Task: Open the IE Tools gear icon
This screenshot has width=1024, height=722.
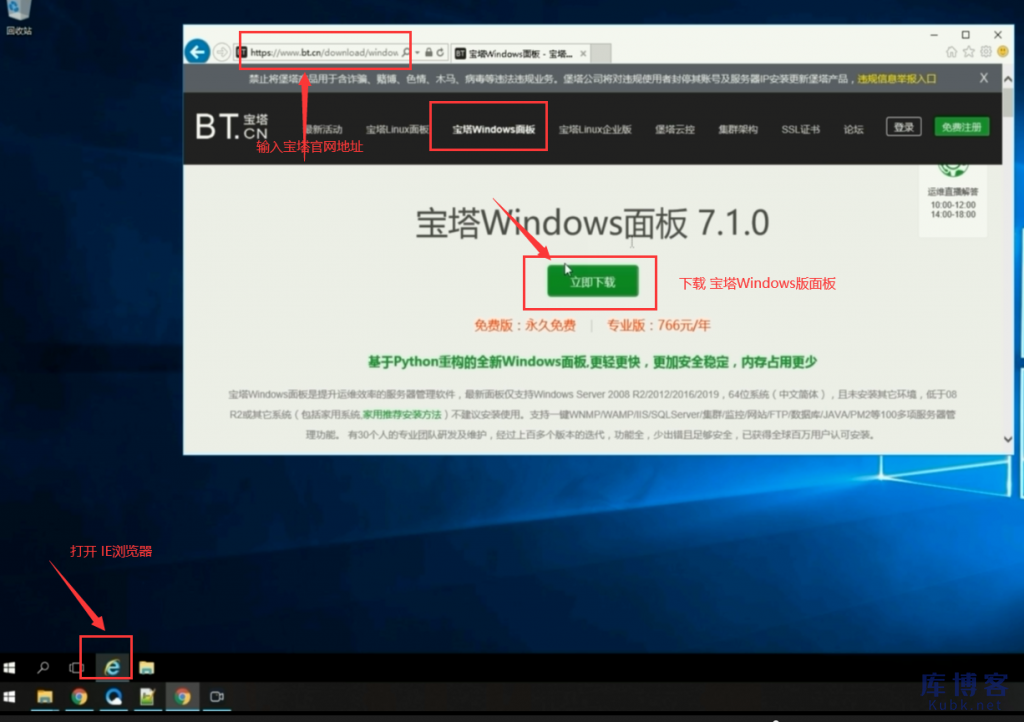Action: (x=985, y=52)
